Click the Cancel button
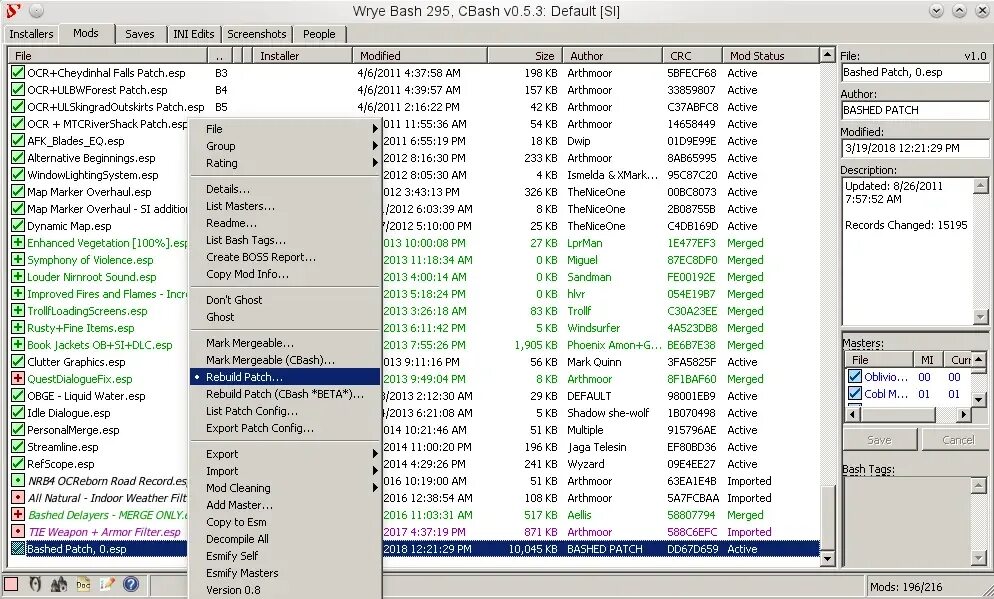Viewport: 994px width, 599px height. pyautogui.click(x=958, y=440)
